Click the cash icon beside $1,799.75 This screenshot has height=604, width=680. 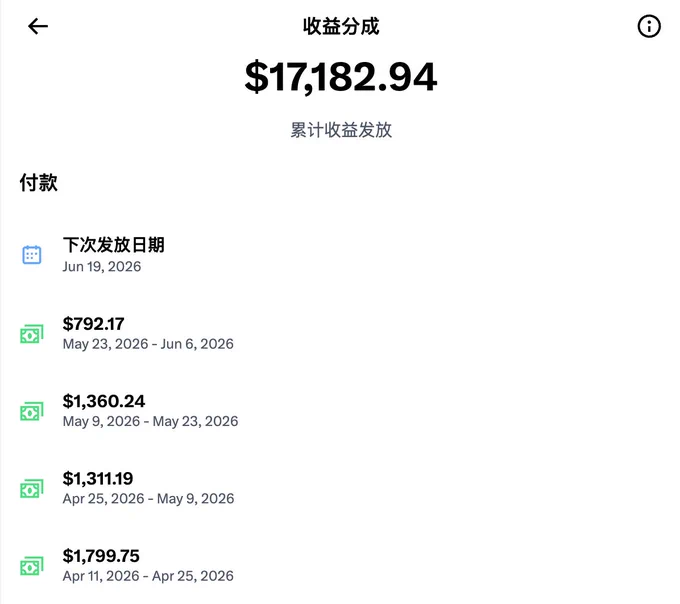pos(32,566)
